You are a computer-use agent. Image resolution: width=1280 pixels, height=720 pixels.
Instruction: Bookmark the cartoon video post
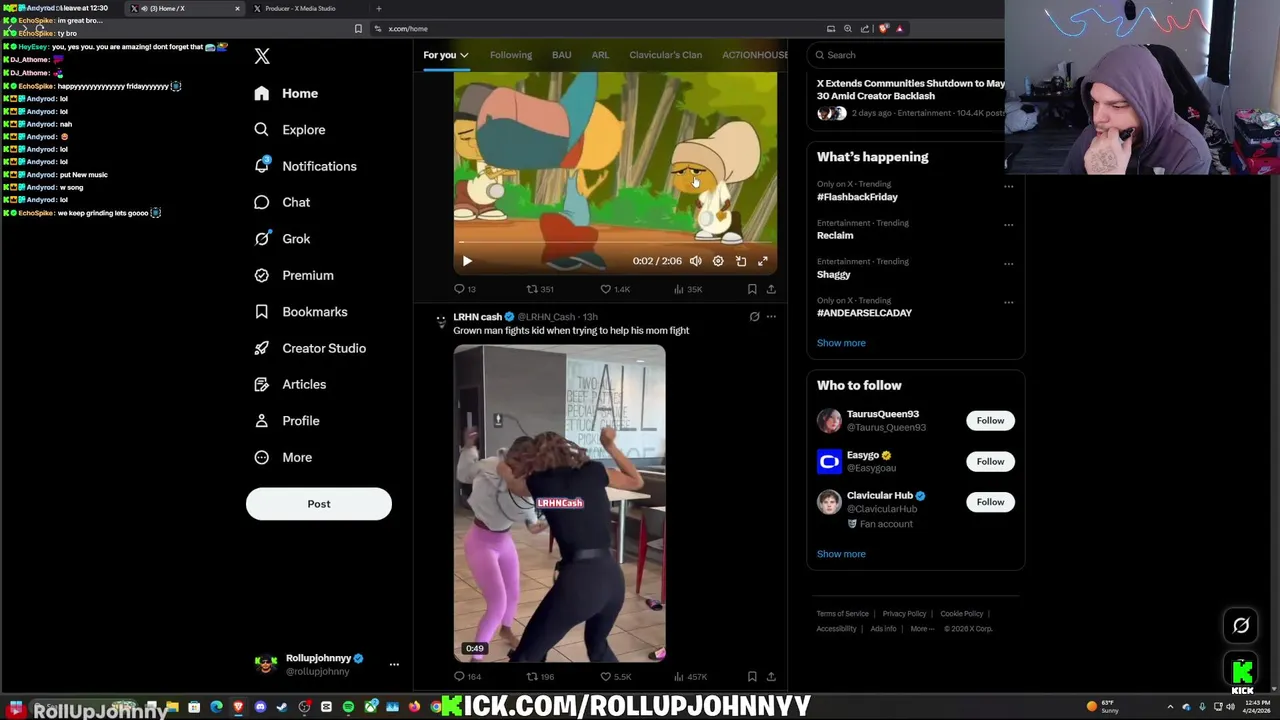point(752,289)
